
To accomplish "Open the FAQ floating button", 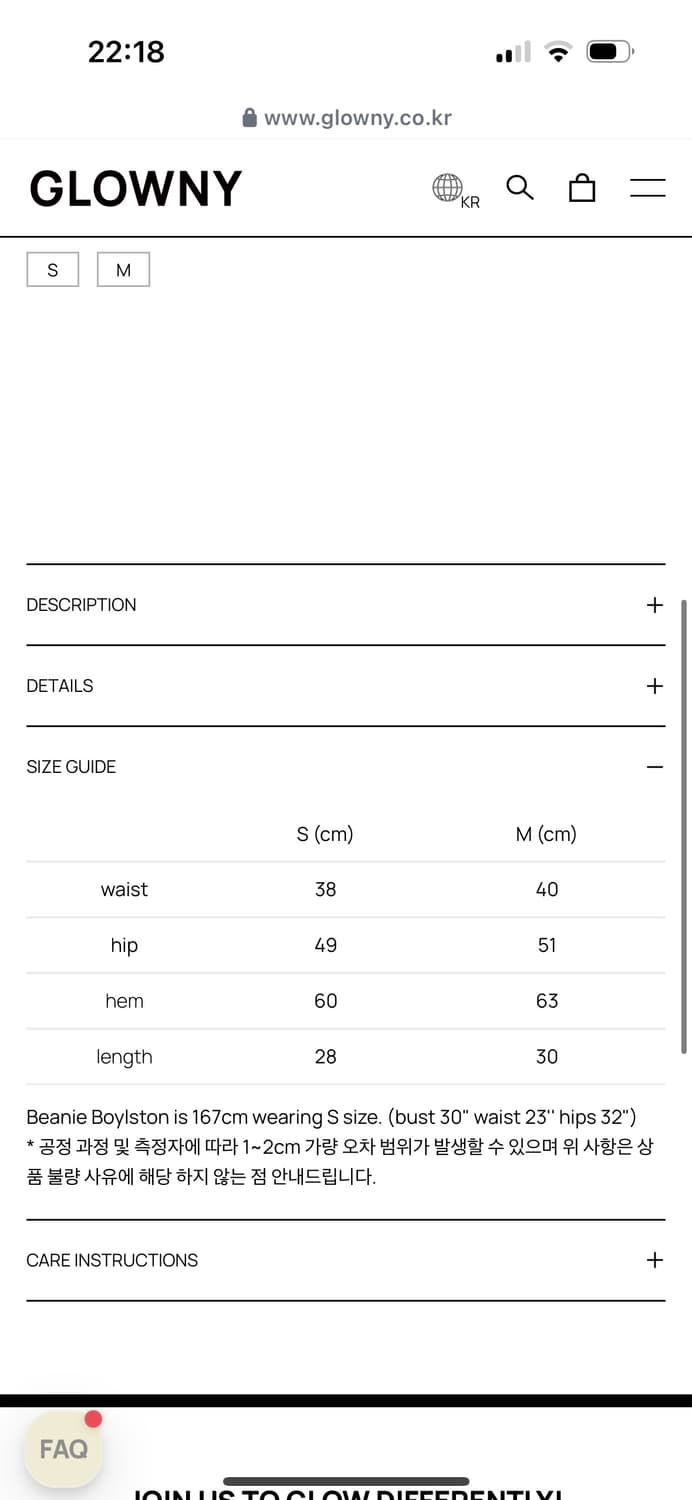I will click(x=63, y=1448).
